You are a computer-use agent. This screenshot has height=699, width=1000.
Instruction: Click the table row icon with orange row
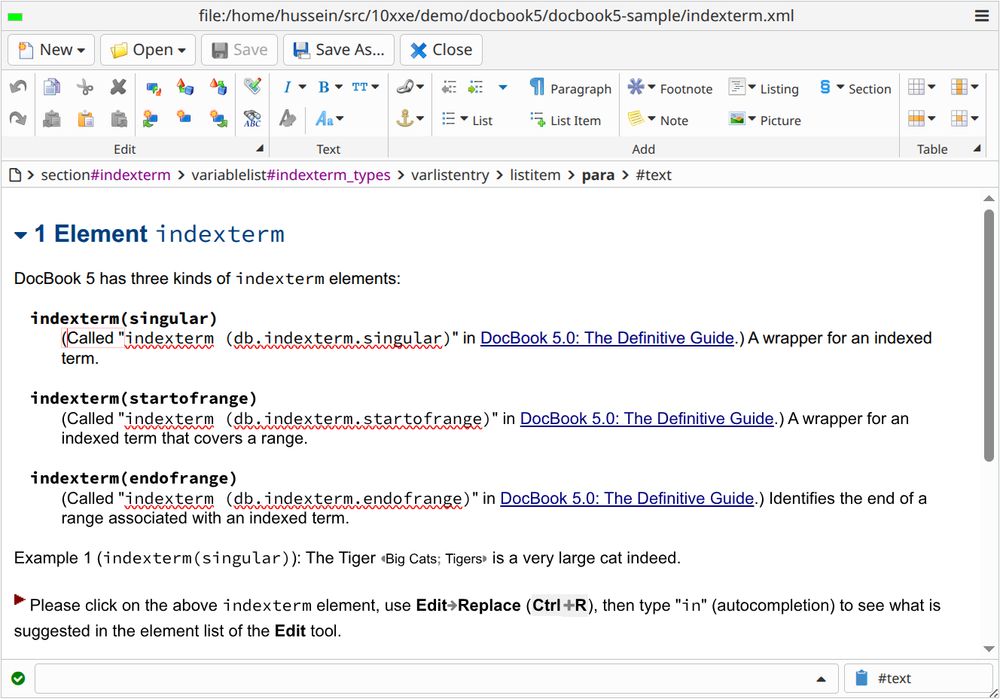[x=916, y=119]
